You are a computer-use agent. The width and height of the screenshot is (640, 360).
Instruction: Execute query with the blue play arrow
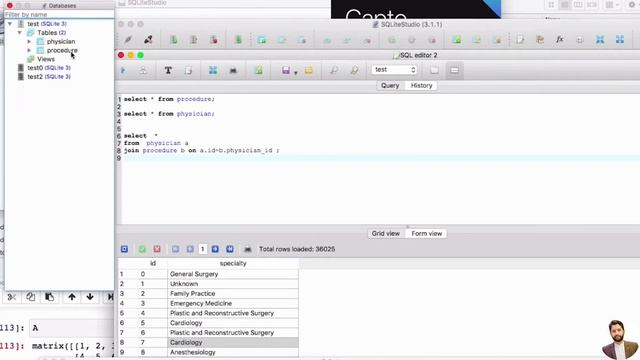123,70
